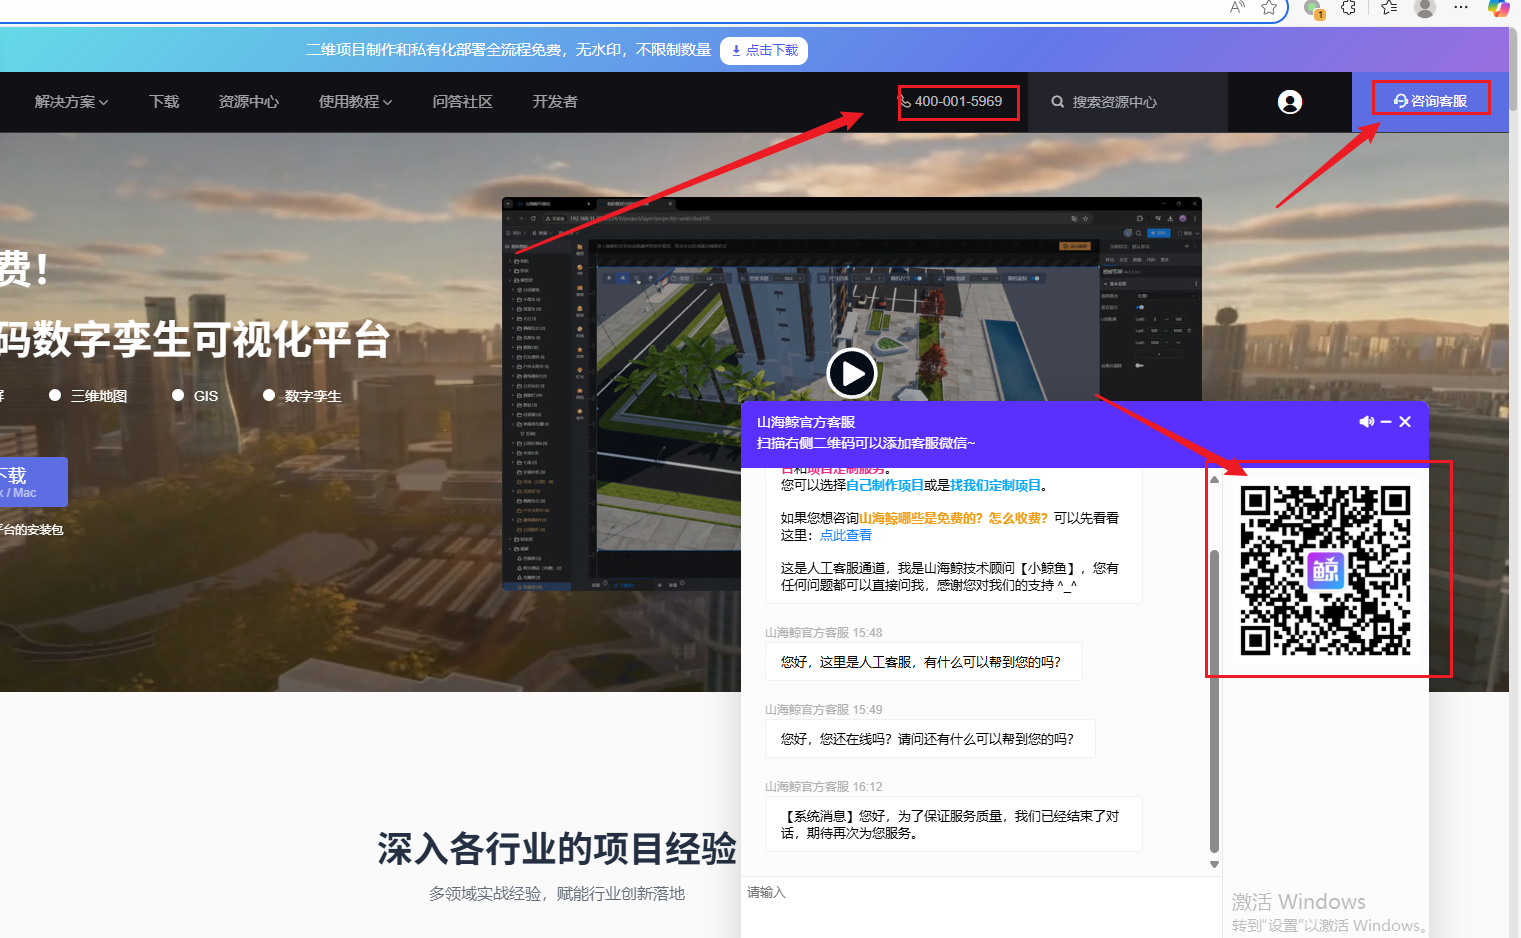Viewport: 1521px width, 938px height.
Task: Click the chat scrollbar up arrow
Action: [1215, 480]
